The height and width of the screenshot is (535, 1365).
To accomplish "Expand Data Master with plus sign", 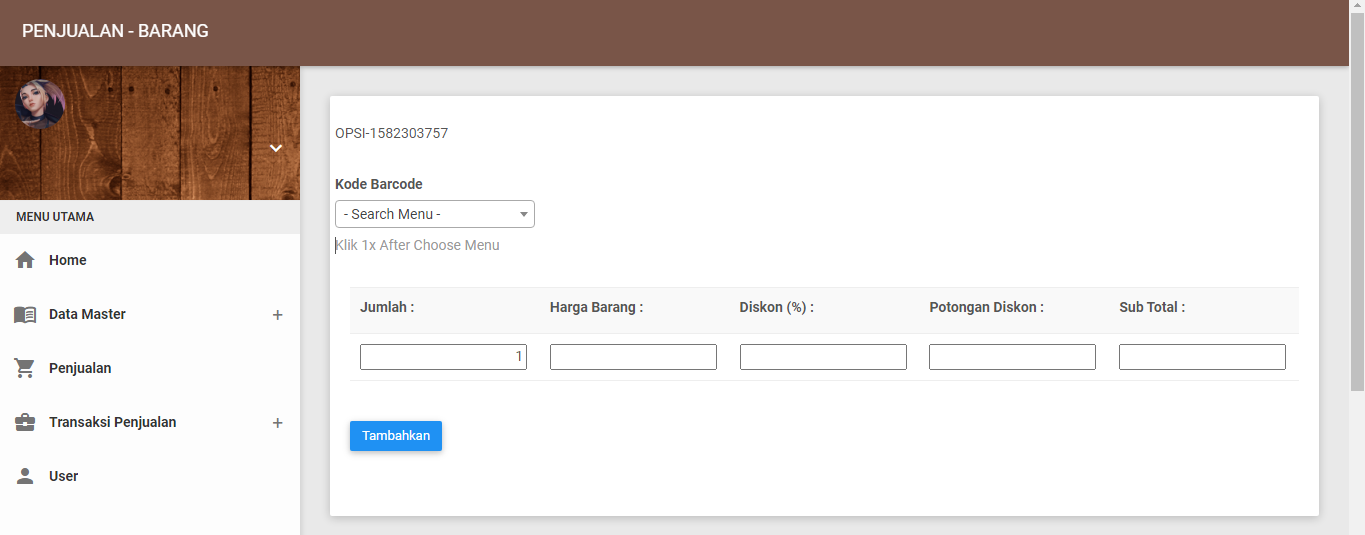I will [x=278, y=315].
